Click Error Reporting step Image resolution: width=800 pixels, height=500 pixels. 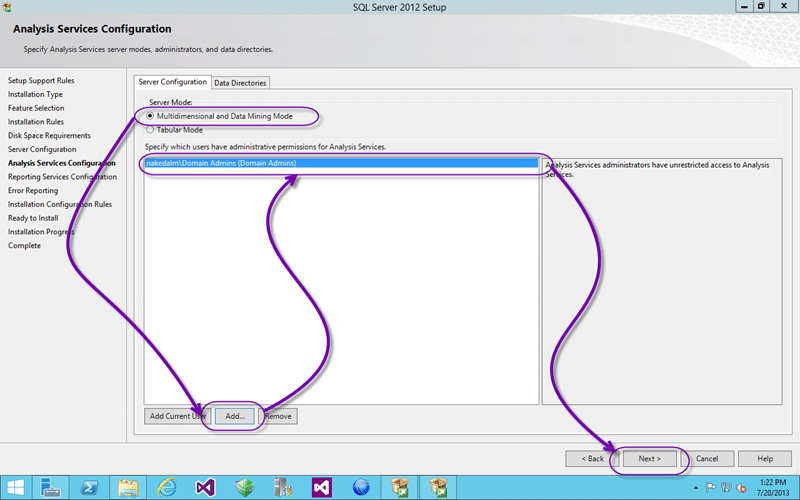[33, 190]
